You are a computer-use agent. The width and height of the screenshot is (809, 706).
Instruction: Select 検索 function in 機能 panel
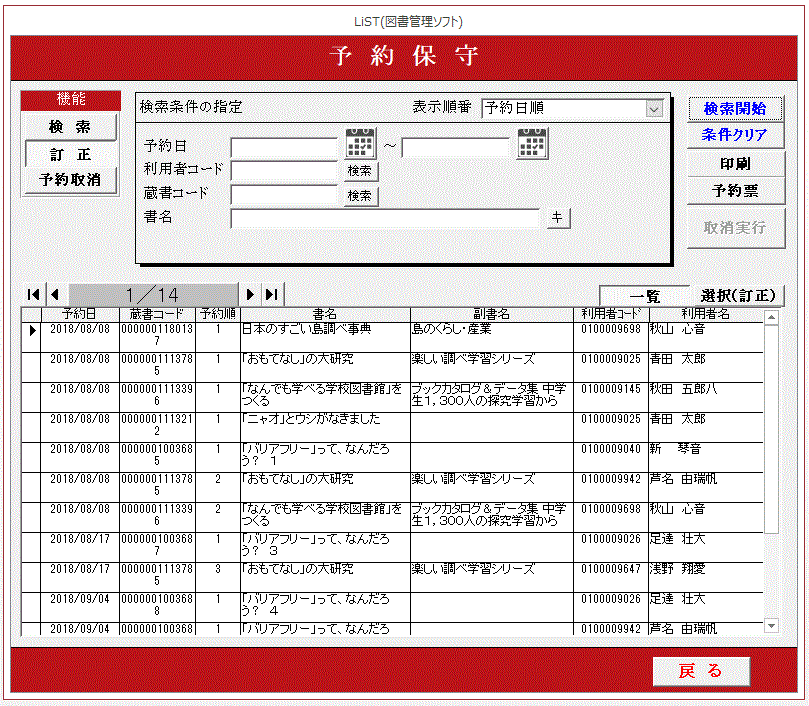[70, 127]
